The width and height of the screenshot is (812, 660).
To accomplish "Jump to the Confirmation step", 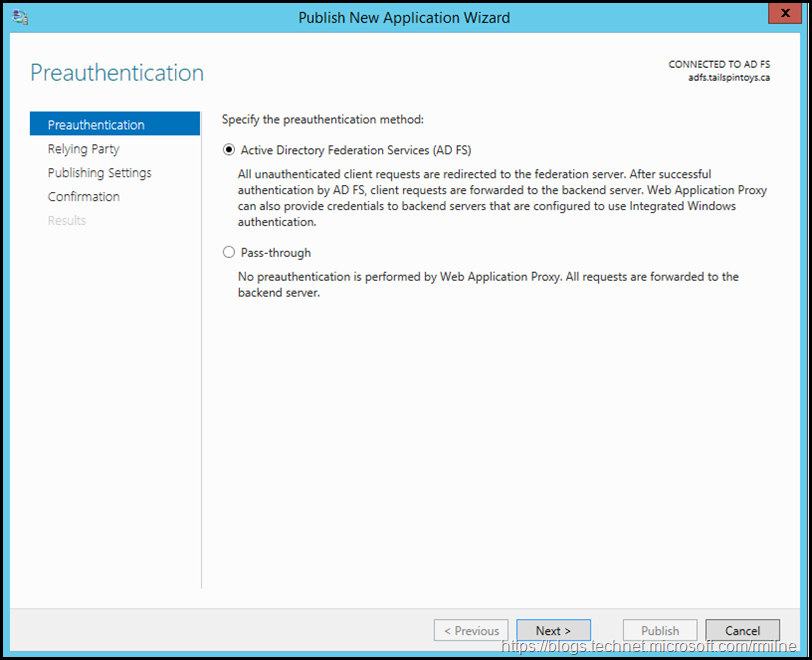I will (83, 197).
